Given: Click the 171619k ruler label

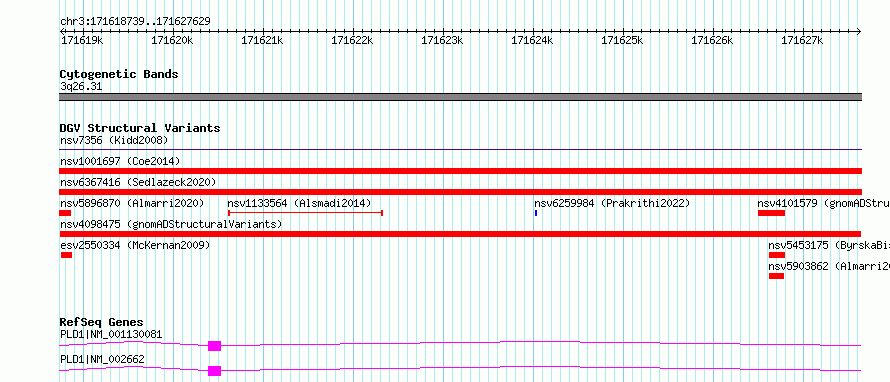Looking at the screenshot, I should coord(82,40).
